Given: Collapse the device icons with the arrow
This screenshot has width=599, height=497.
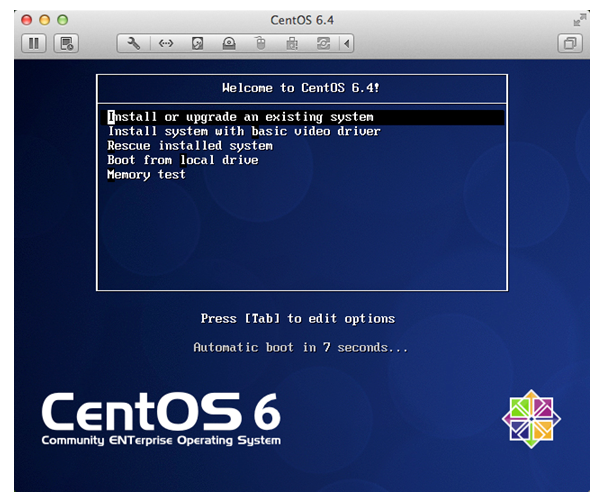Looking at the screenshot, I should 346,44.
